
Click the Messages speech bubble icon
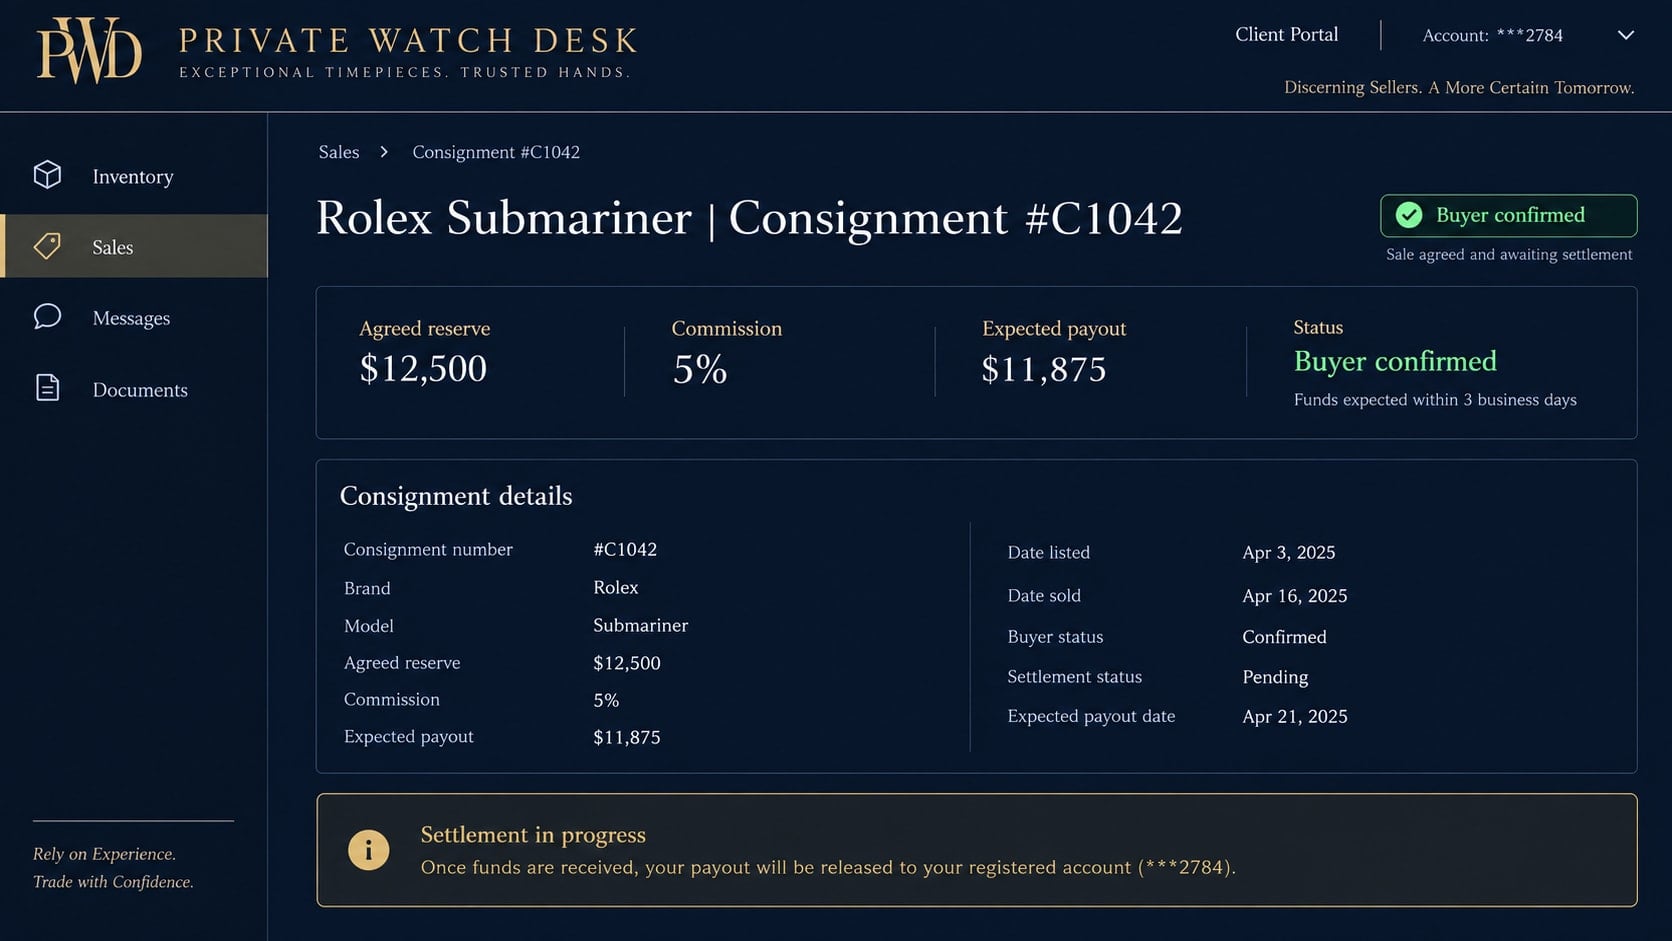click(x=47, y=317)
